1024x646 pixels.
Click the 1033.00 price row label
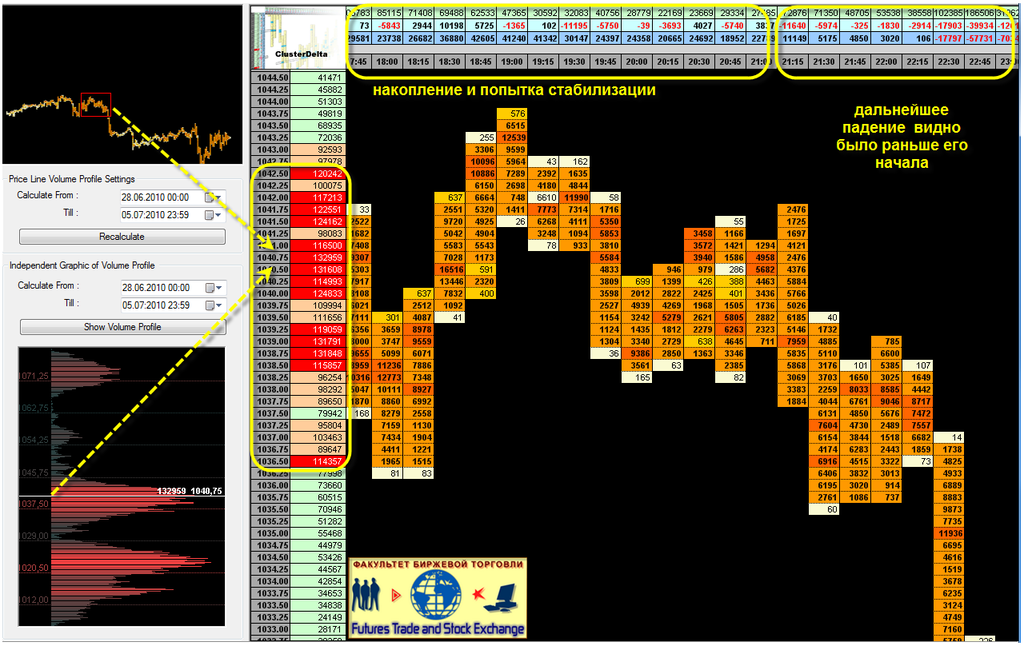click(271, 630)
